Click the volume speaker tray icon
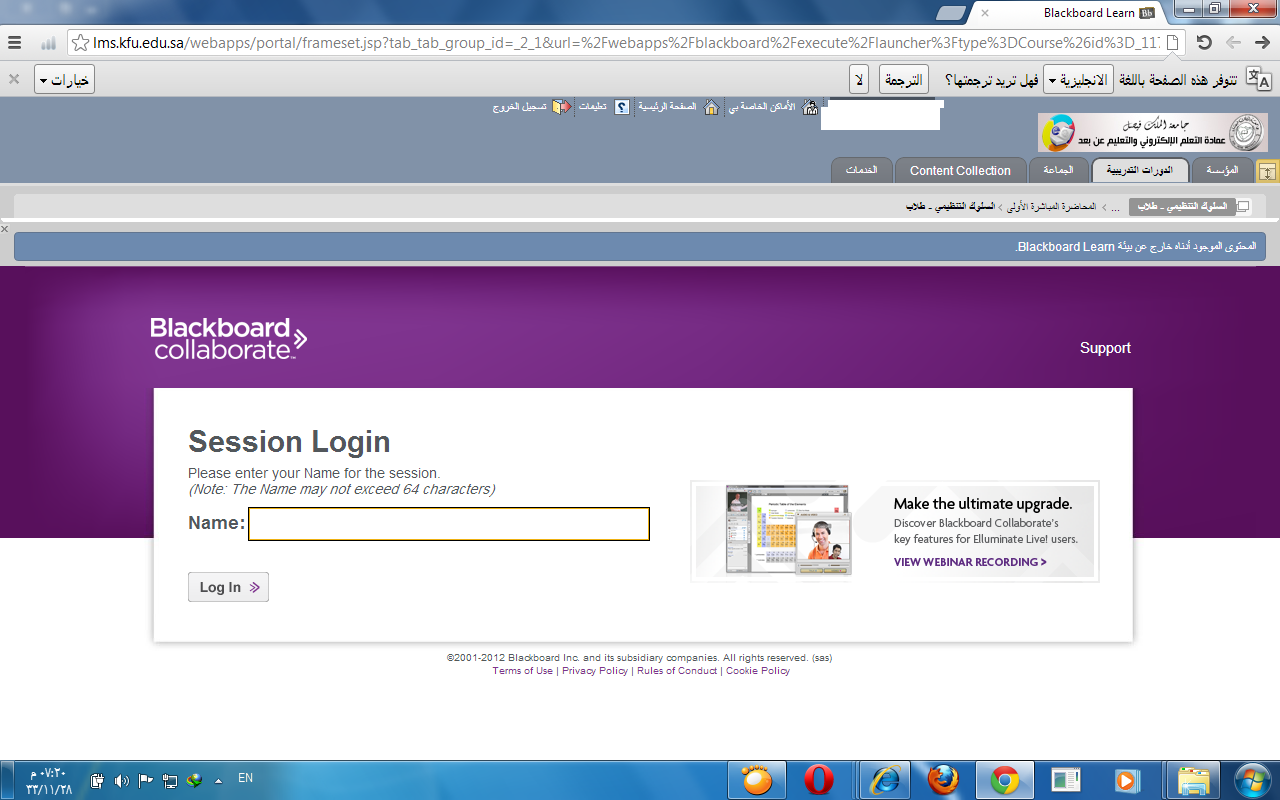The width and height of the screenshot is (1280, 800). coord(122,781)
